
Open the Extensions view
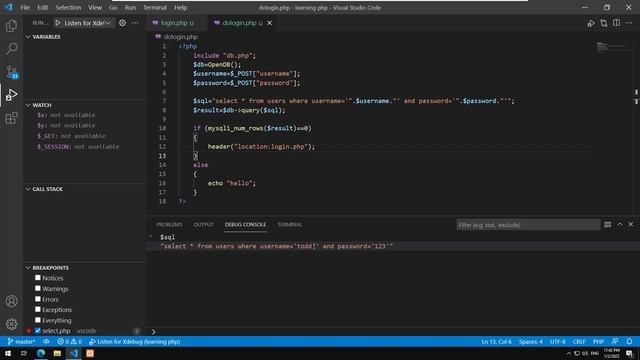point(11,118)
